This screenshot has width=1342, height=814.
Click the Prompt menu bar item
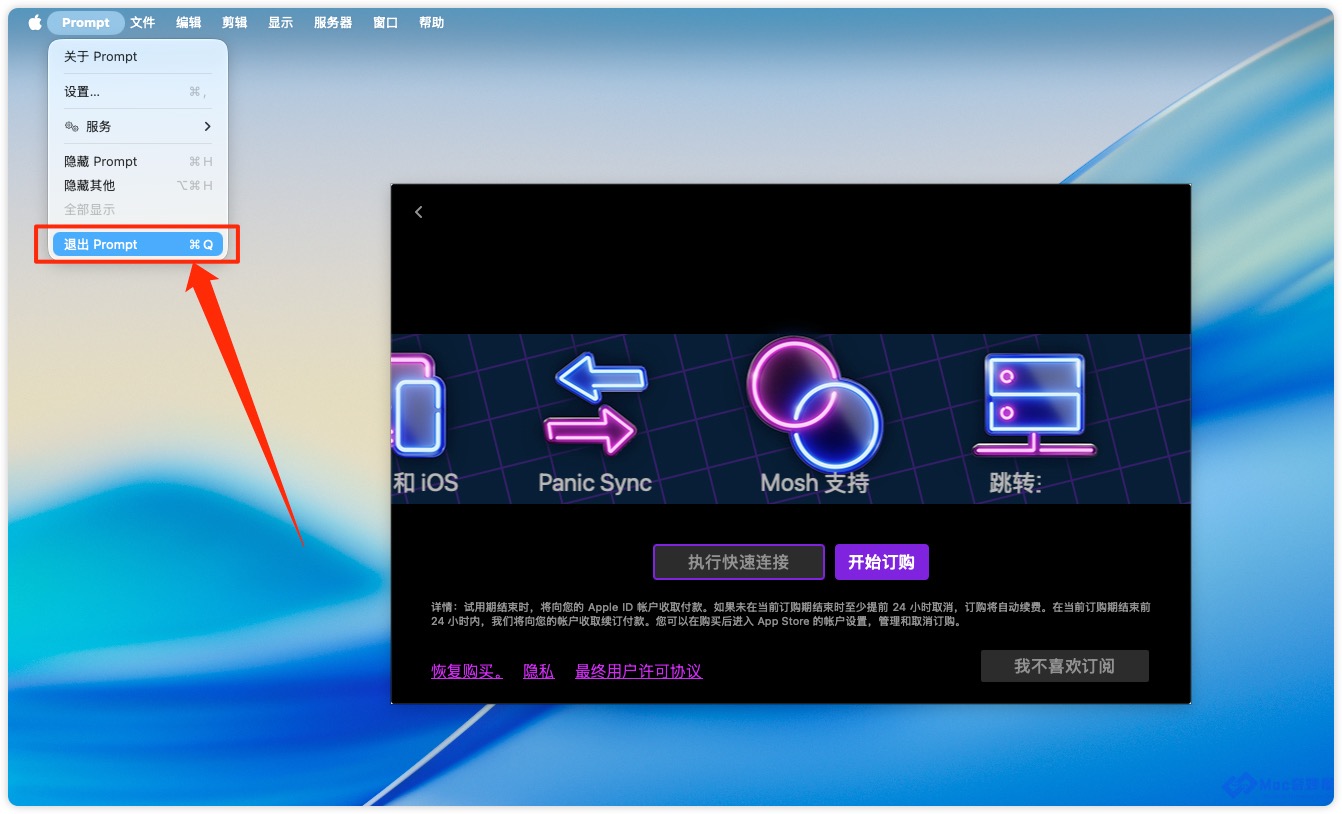(x=86, y=22)
